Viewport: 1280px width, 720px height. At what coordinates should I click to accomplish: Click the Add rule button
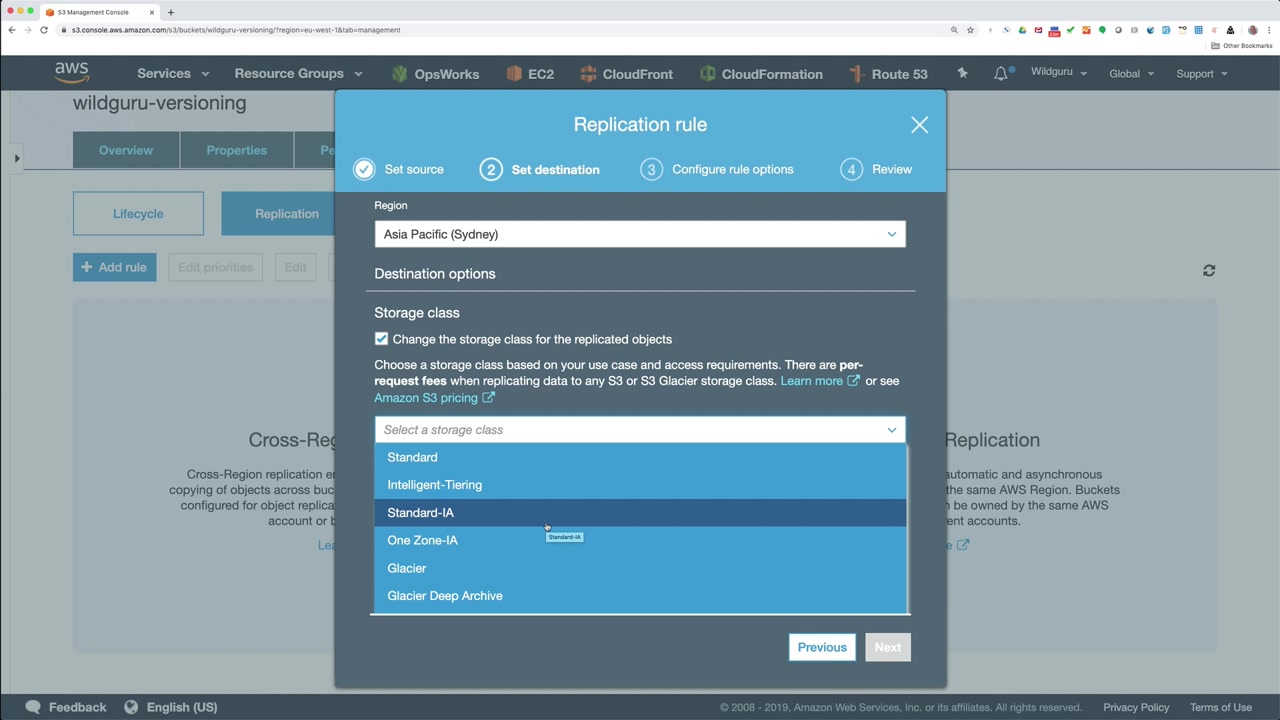[114, 267]
